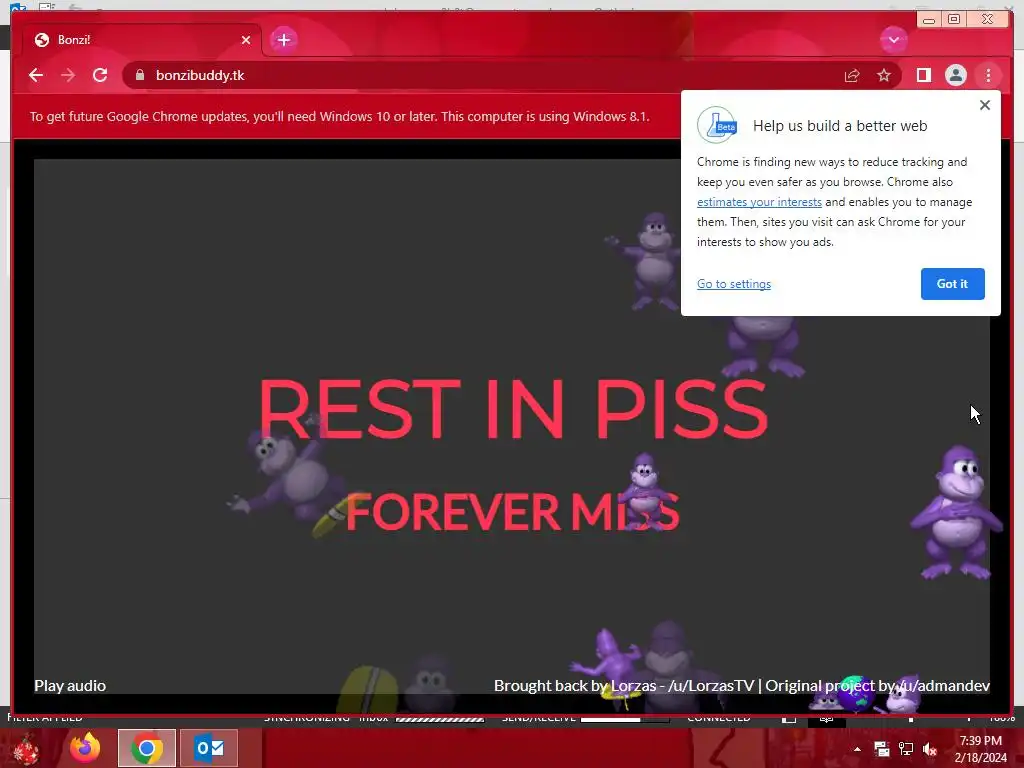The height and width of the screenshot is (768, 1024).
Task: Click the Windows 8.1 update notice text
Action: click(x=340, y=117)
